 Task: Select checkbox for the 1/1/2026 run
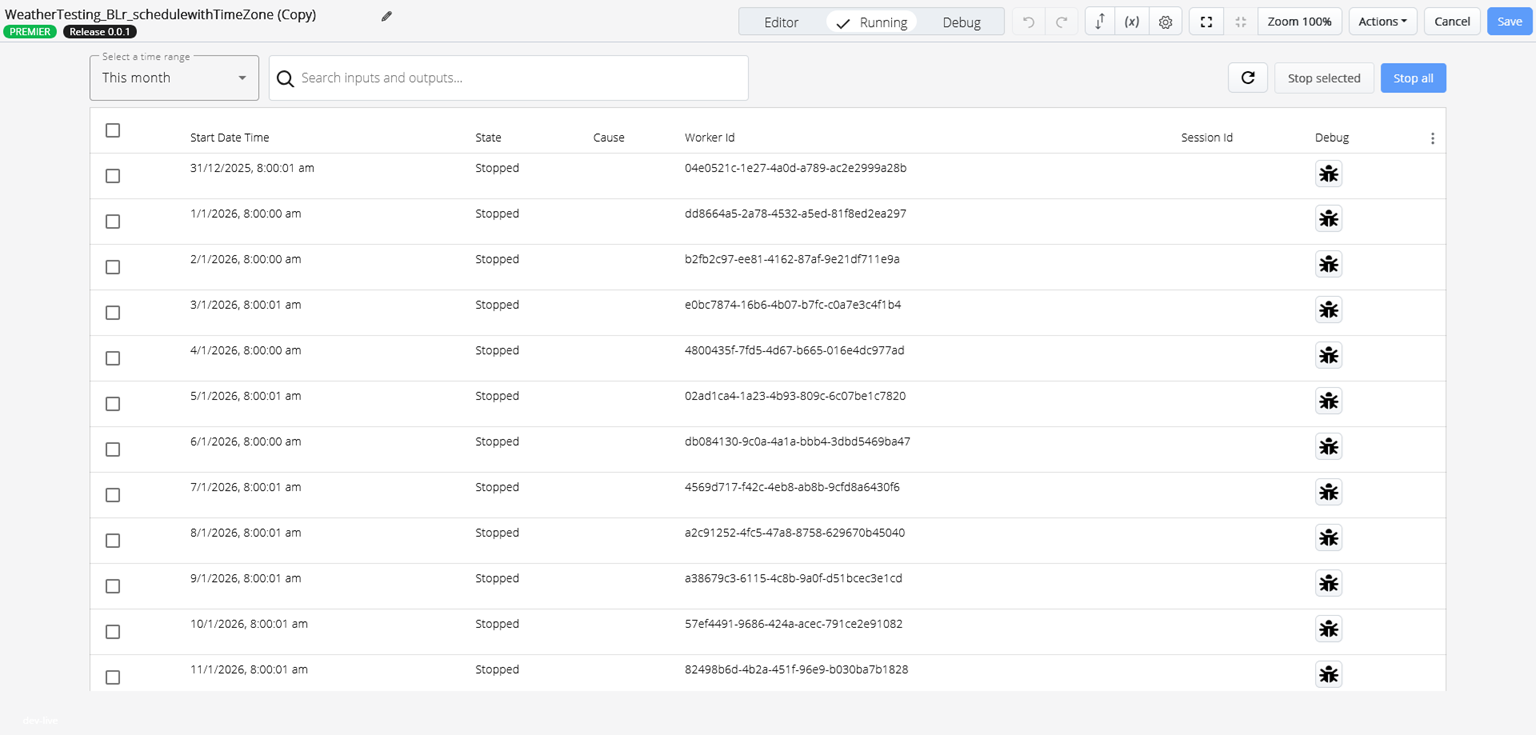coord(113,222)
